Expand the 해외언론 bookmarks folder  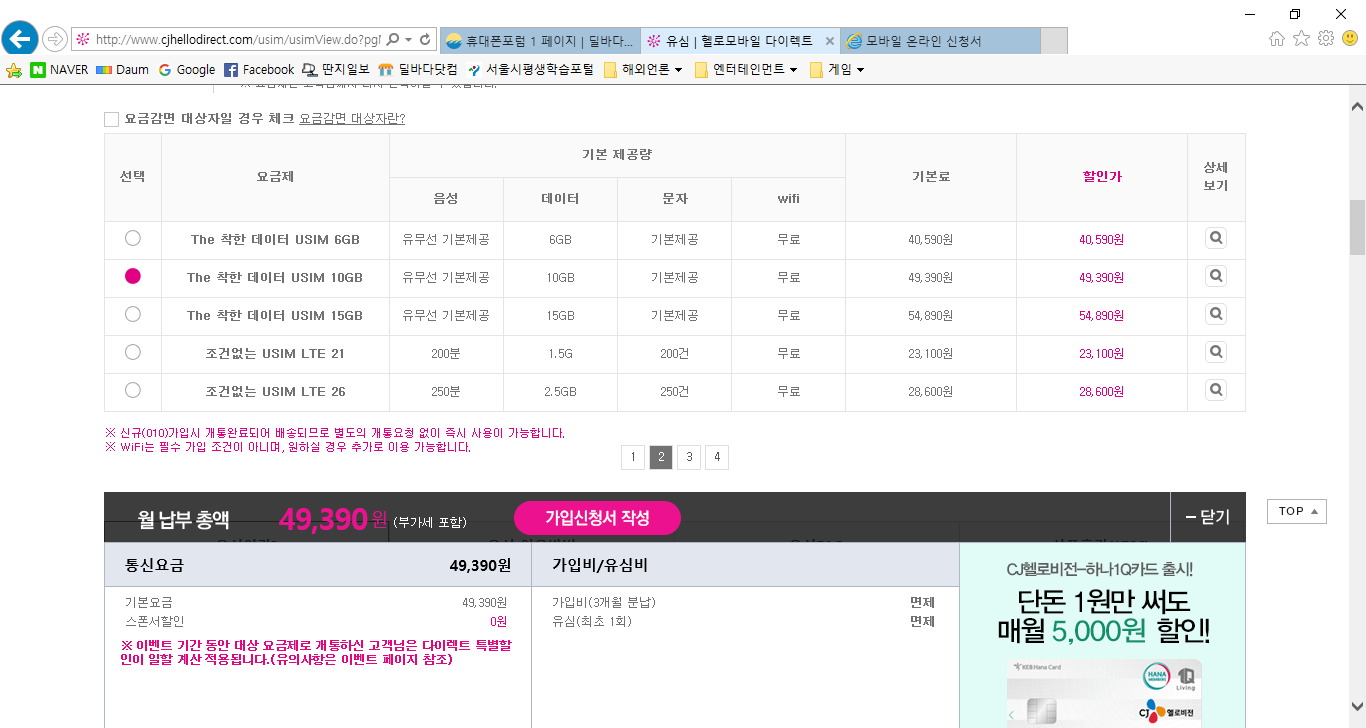click(x=642, y=70)
